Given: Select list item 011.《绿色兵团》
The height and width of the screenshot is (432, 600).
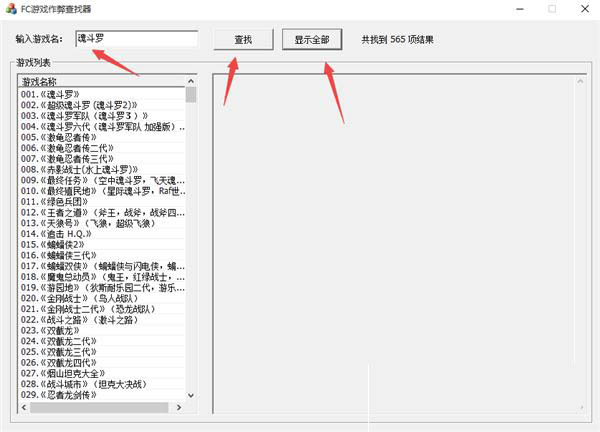Looking at the screenshot, I should click(x=101, y=201).
